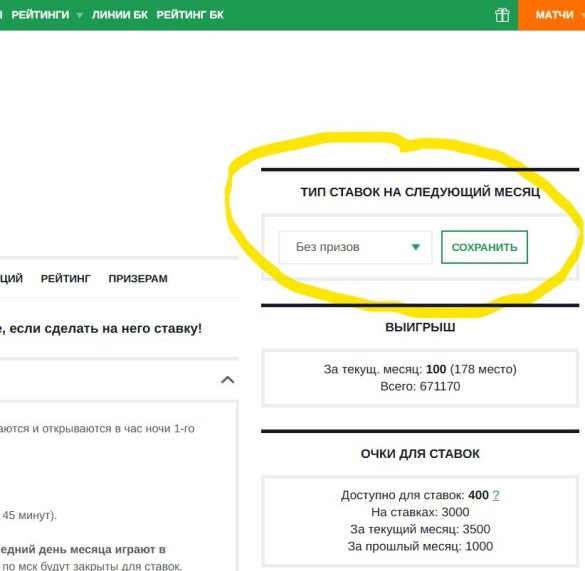Viewport: 585px width, 571px height.
Task: Click the За прошлый месяц: 1000 line
Action: pyautogui.click(x=420, y=546)
